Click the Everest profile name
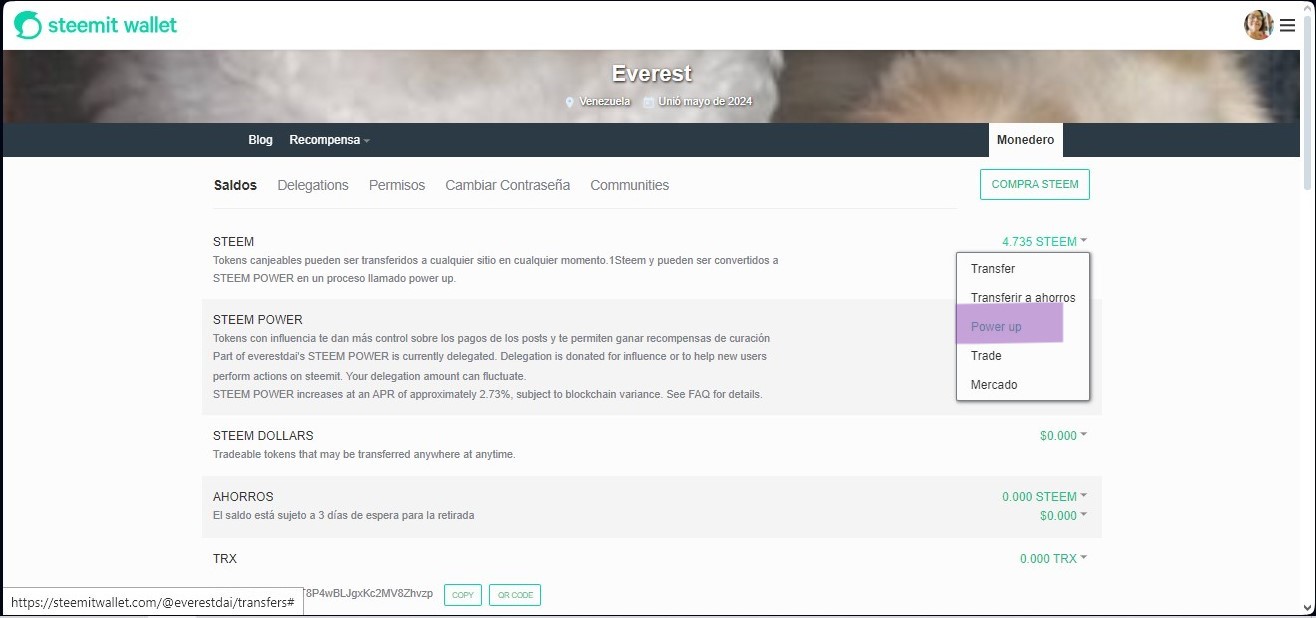 pos(652,74)
